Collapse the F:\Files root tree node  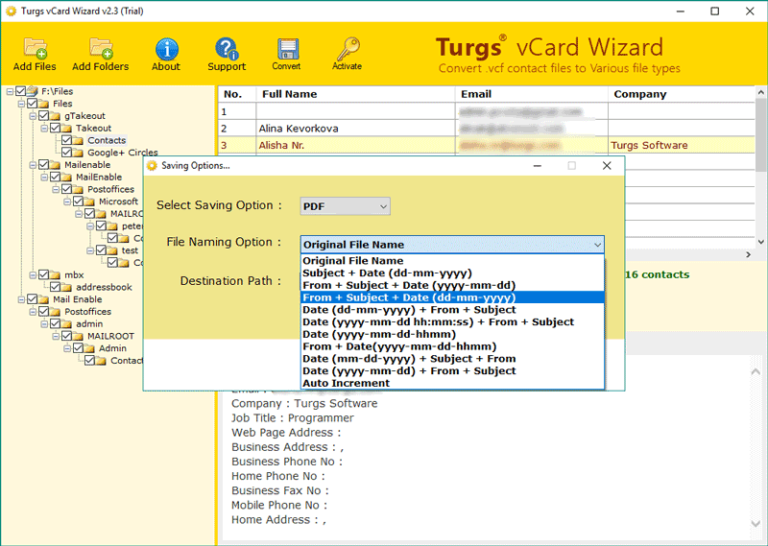[x=10, y=92]
